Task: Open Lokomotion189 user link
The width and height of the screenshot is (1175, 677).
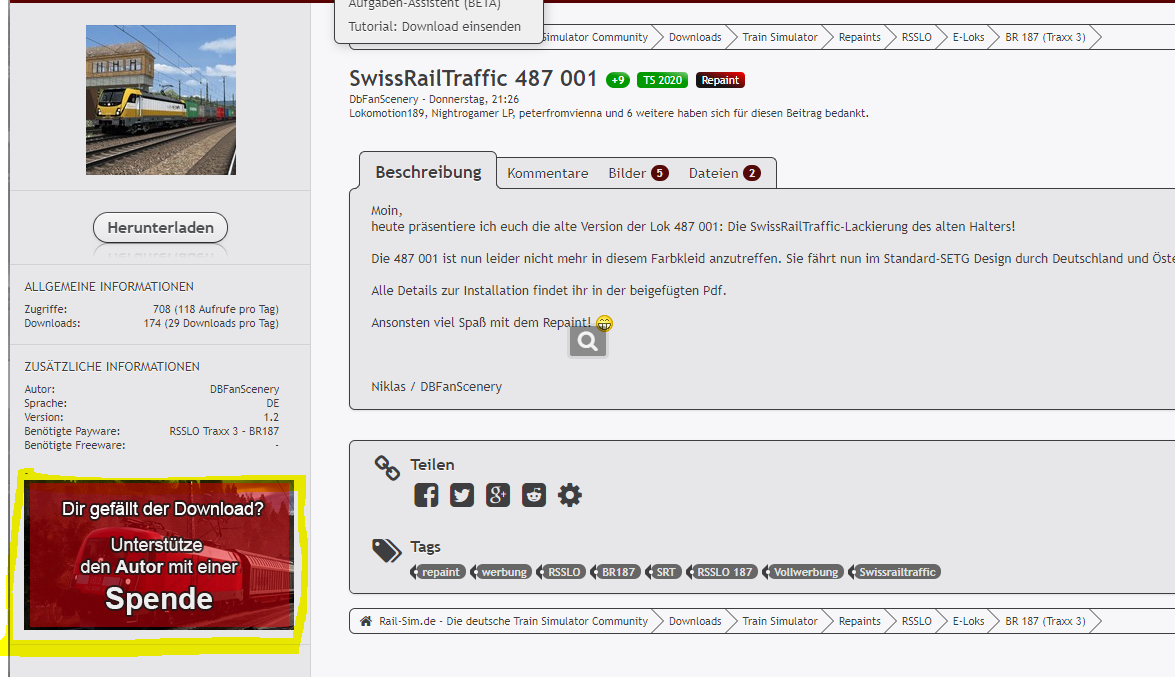Action: 387,113
